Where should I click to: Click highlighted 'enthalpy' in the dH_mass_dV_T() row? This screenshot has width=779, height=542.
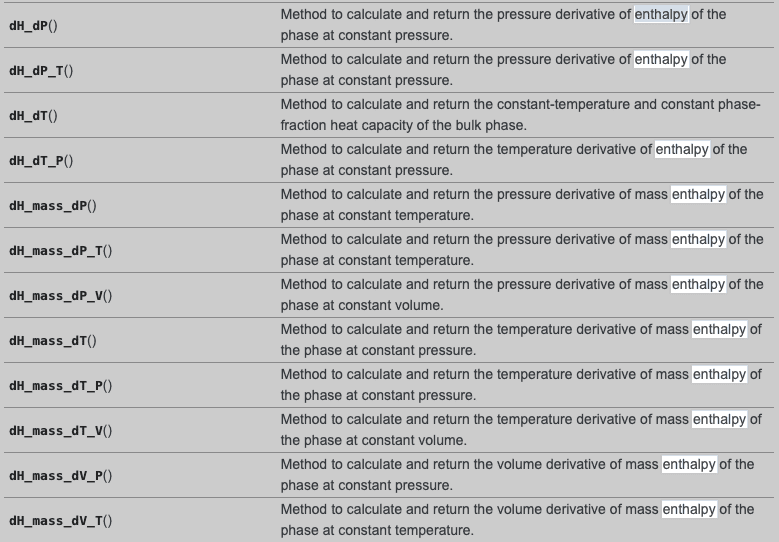[688, 510]
